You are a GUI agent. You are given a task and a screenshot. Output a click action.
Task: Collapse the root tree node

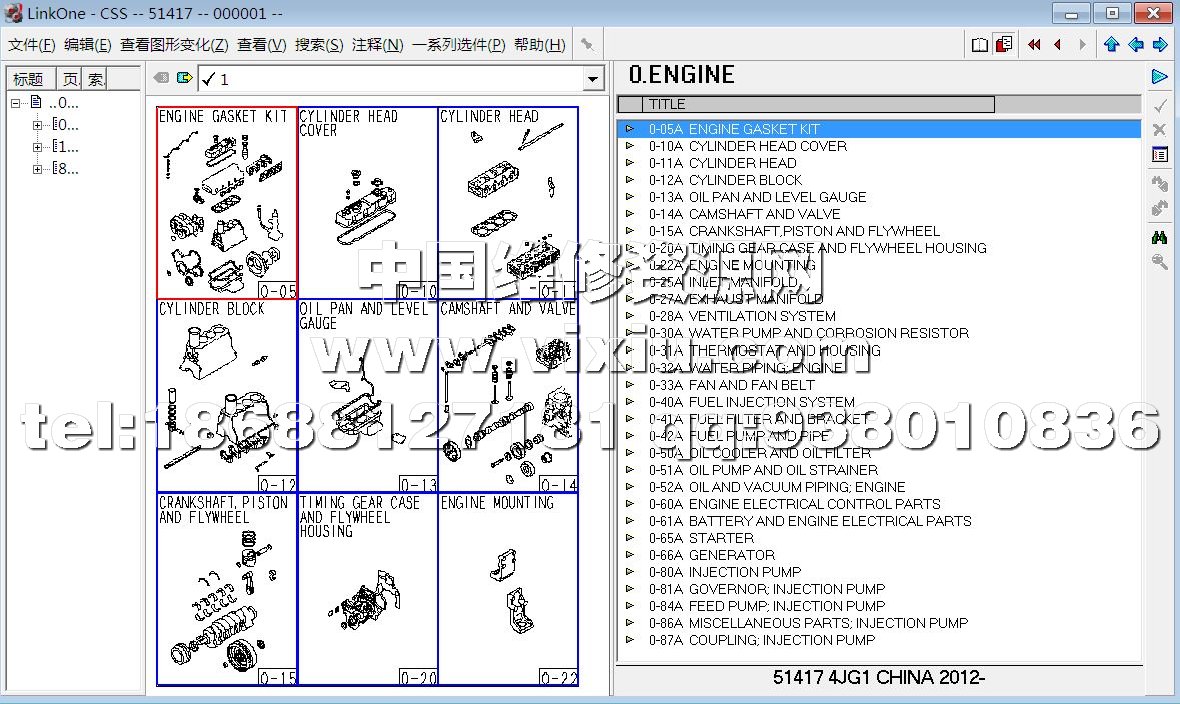(16, 103)
